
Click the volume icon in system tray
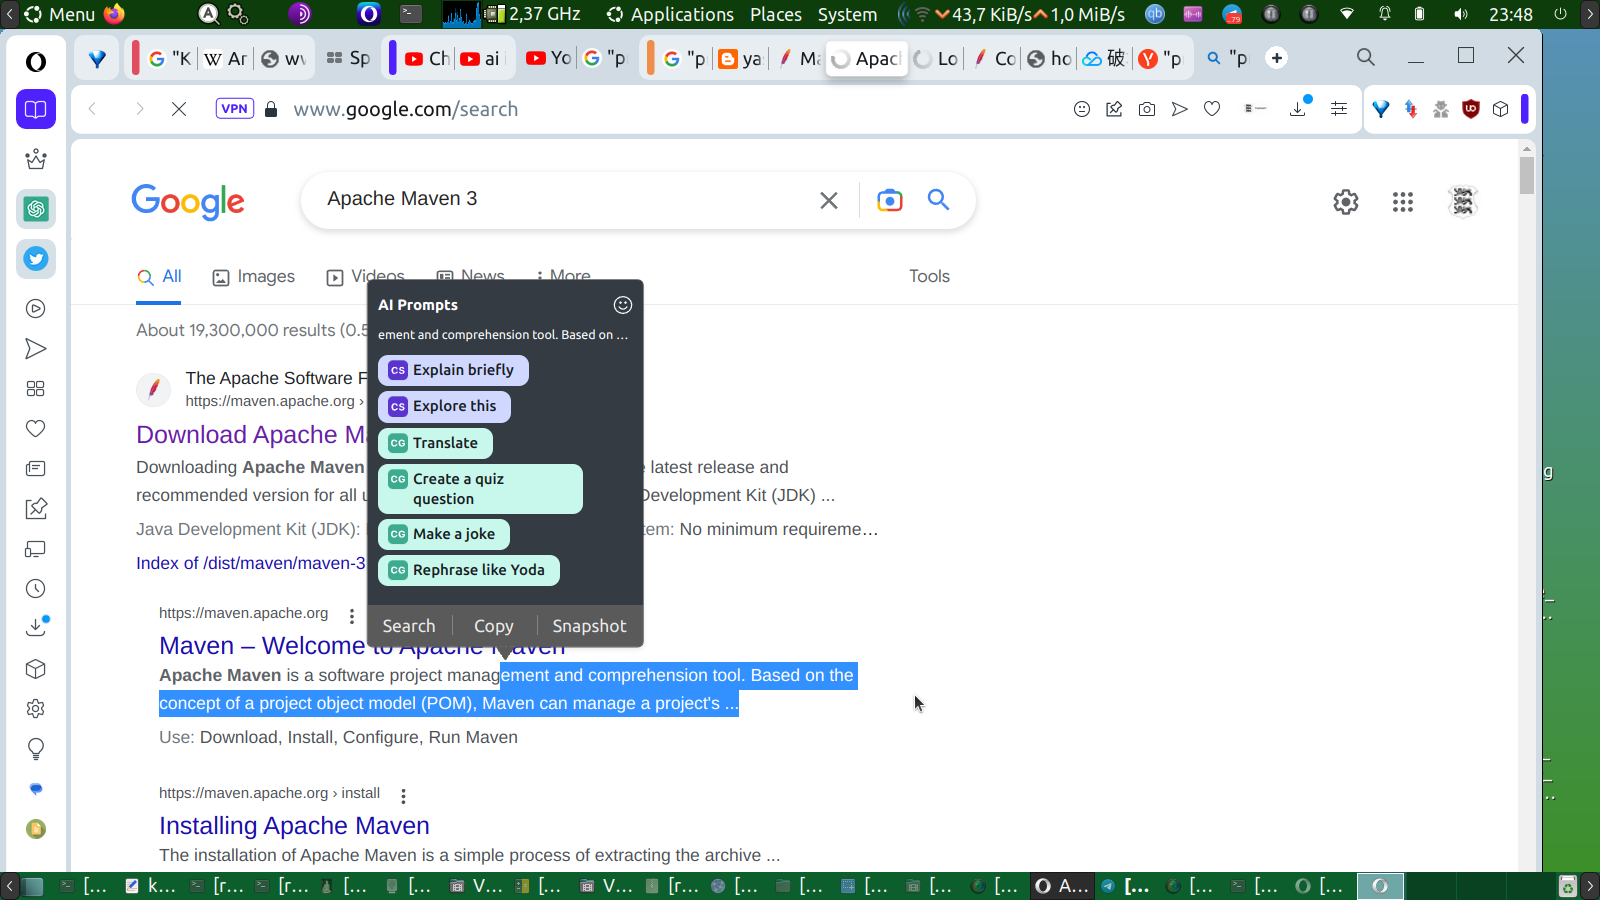point(1461,14)
